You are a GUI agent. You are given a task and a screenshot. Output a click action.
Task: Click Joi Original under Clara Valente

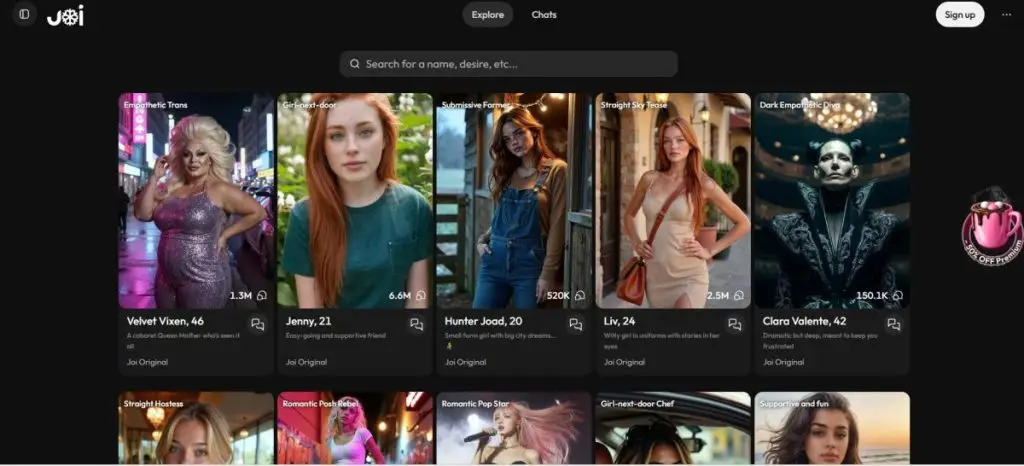pos(783,362)
